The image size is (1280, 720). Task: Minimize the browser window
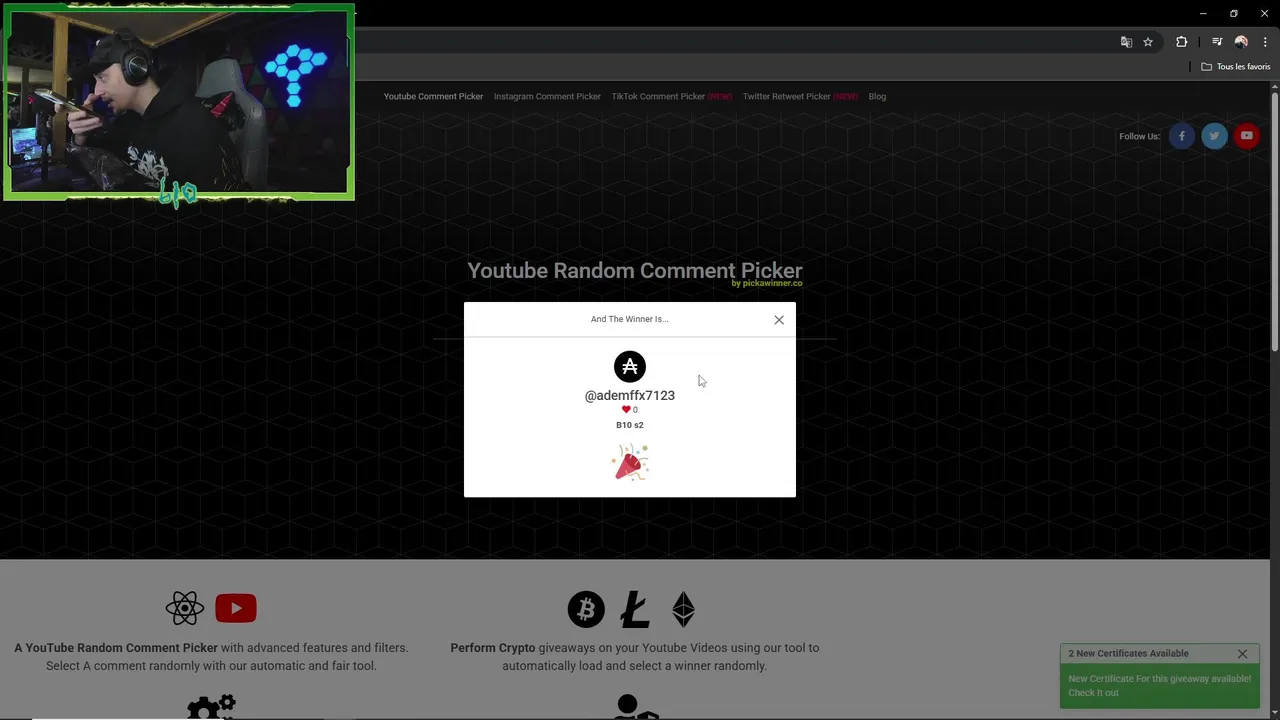point(1202,13)
